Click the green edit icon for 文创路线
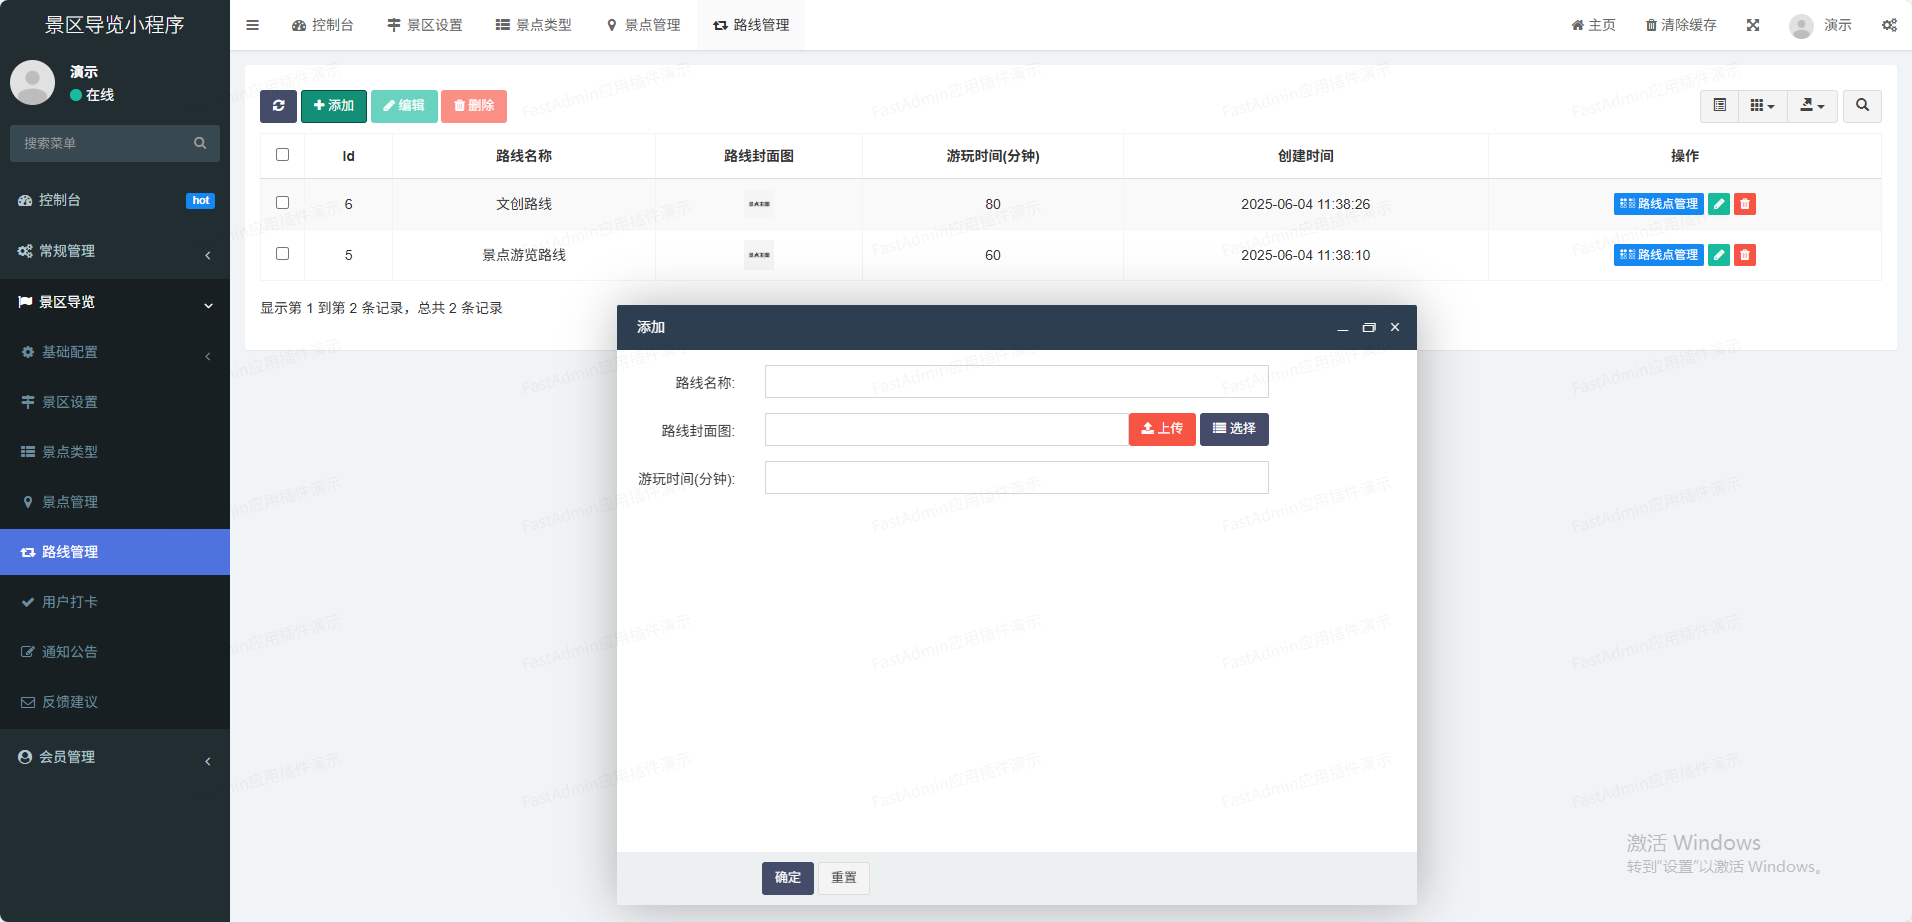This screenshot has height=922, width=1912. click(x=1719, y=204)
